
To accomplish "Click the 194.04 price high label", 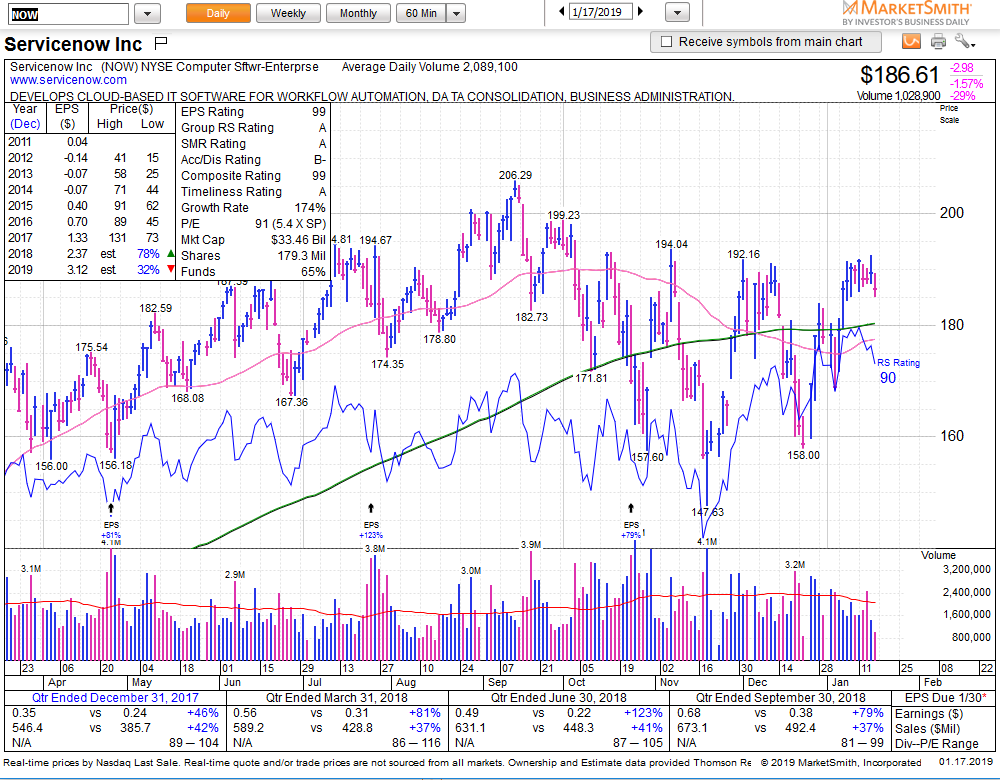I will tap(672, 244).
